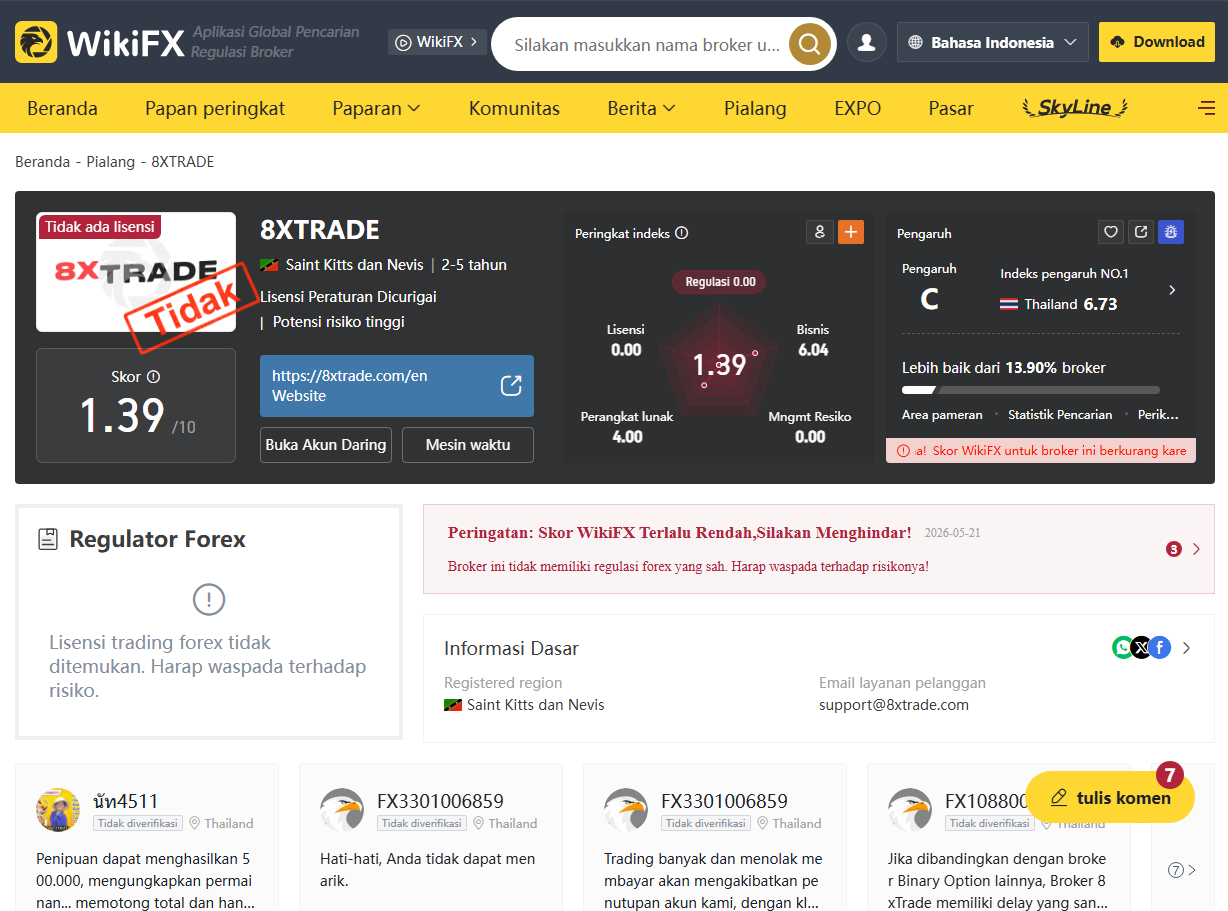Screen dimensions: 1228x911
Task: Click the Mesin waktu button
Action: click(x=468, y=445)
